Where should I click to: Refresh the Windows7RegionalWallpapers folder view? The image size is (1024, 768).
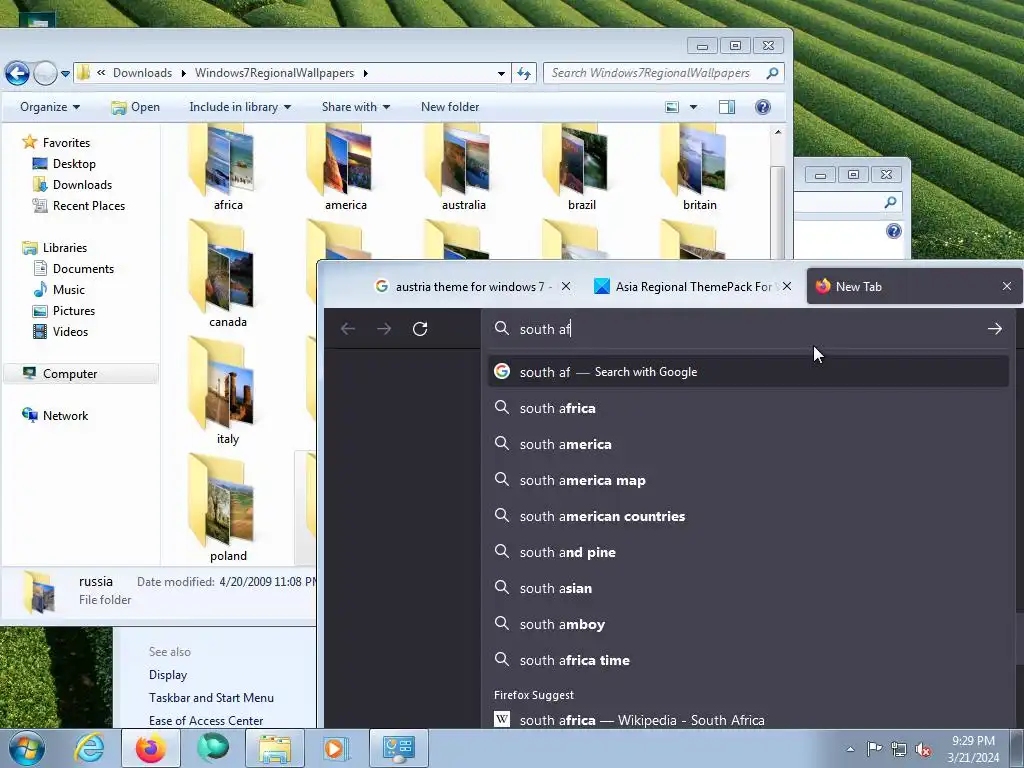pyautogui.click(x=524, y=73)
